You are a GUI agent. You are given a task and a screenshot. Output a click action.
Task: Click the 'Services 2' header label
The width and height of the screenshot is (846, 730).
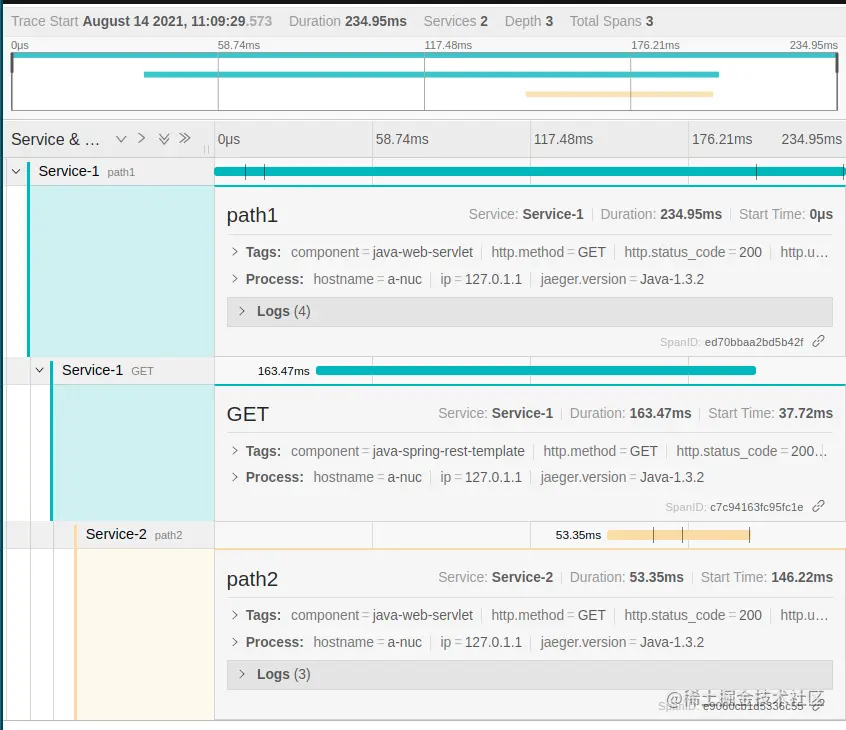[455, 21]
